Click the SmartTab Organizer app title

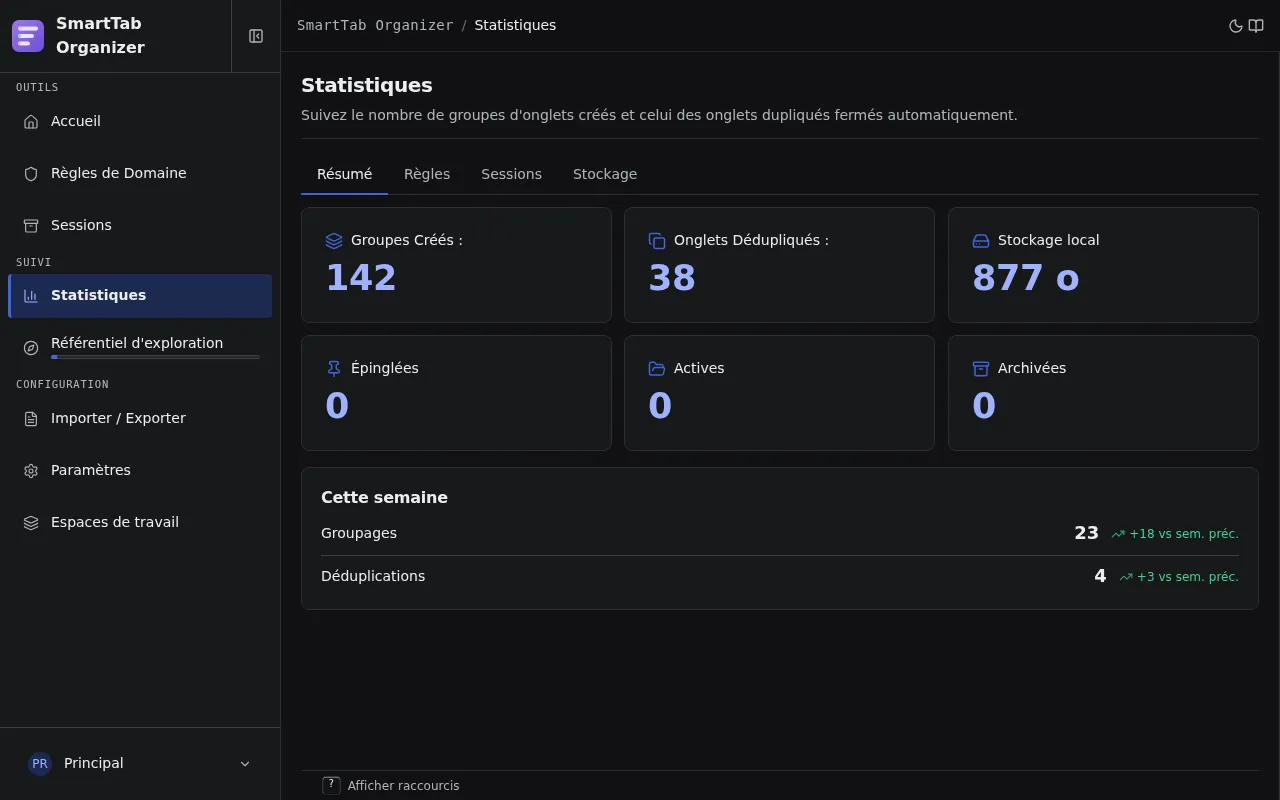100,36
